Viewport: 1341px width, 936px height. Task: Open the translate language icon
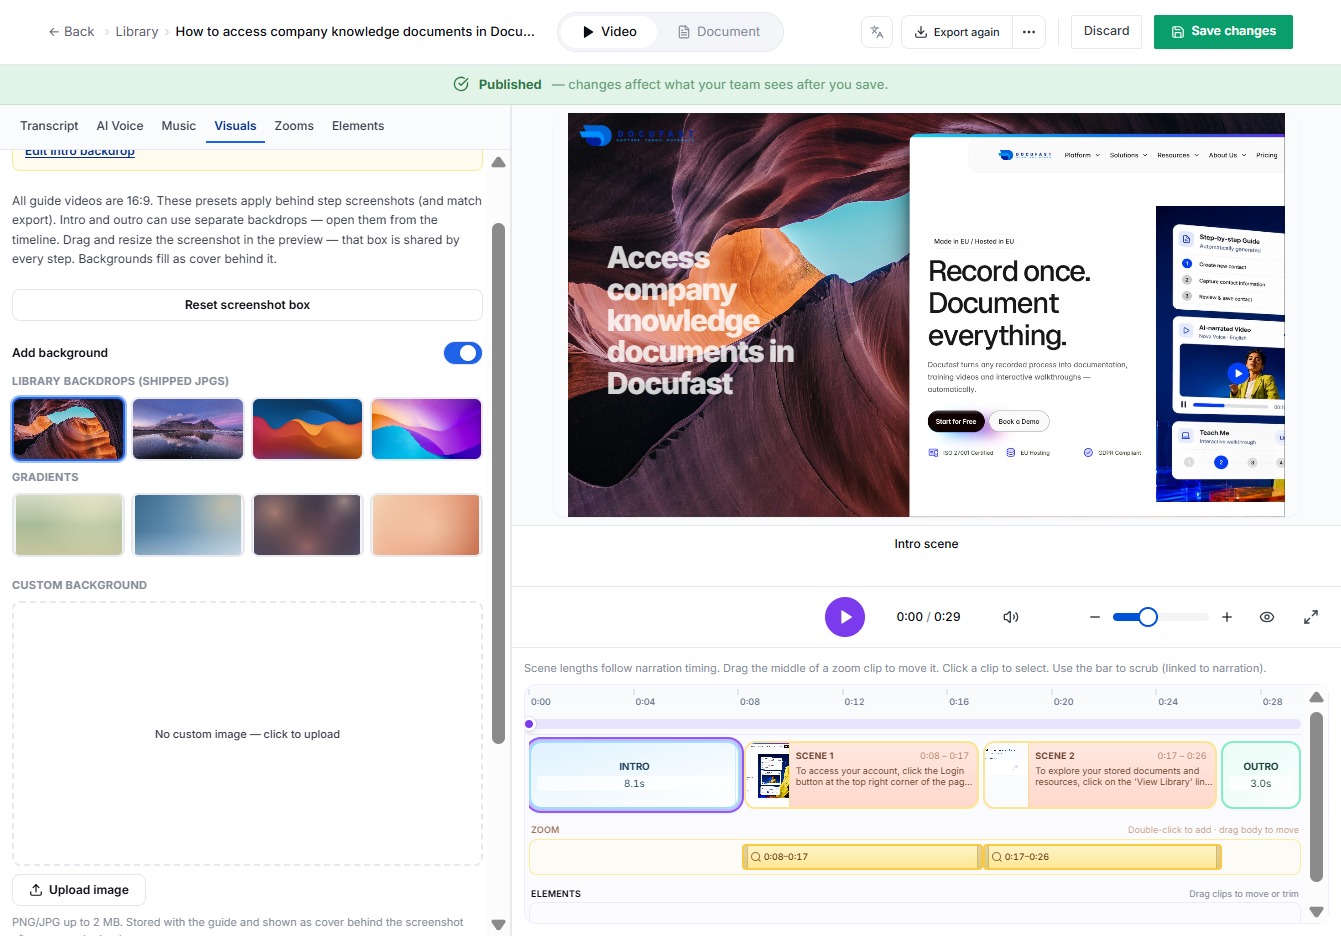pyautogui.click(x=877, y=32)
